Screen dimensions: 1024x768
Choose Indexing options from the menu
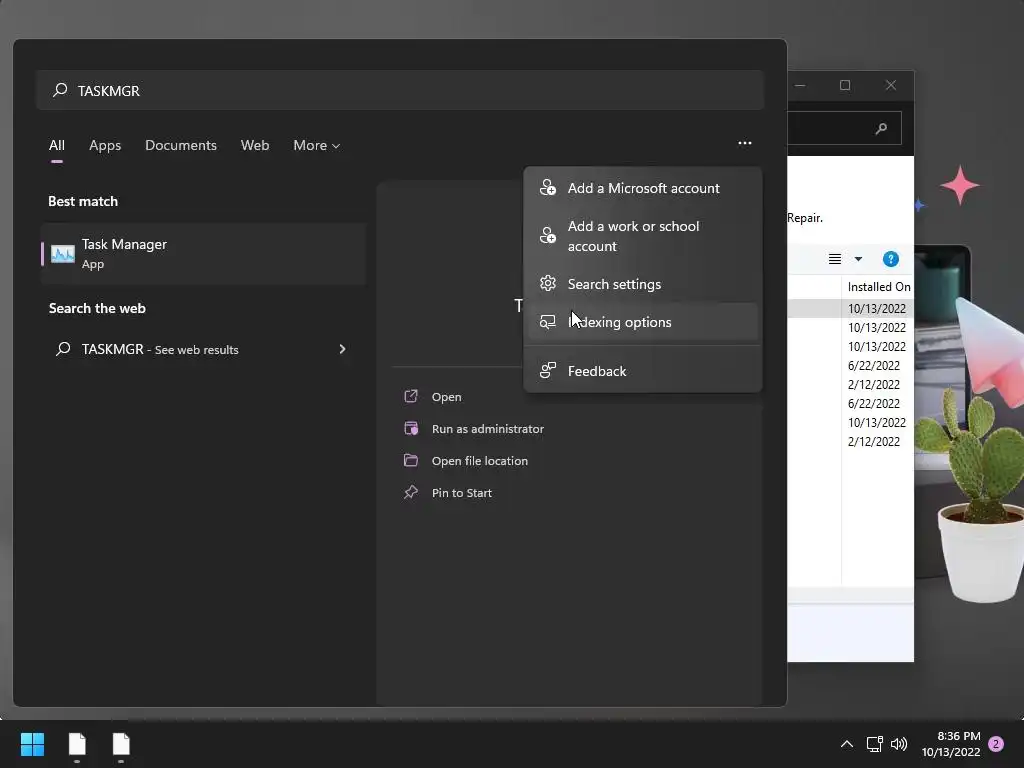point(643,322)
